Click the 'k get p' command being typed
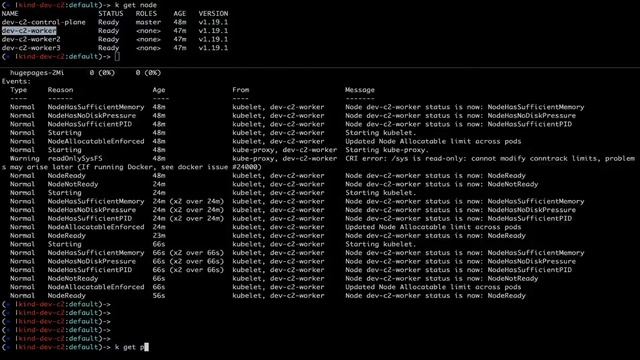The width and height of the screenshot is (640, 360). click(129, 347)
